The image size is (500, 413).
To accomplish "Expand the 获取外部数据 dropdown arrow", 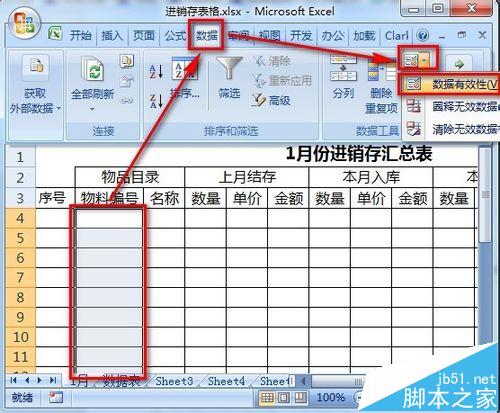I will pyautogui.click(x=59, y=108).
